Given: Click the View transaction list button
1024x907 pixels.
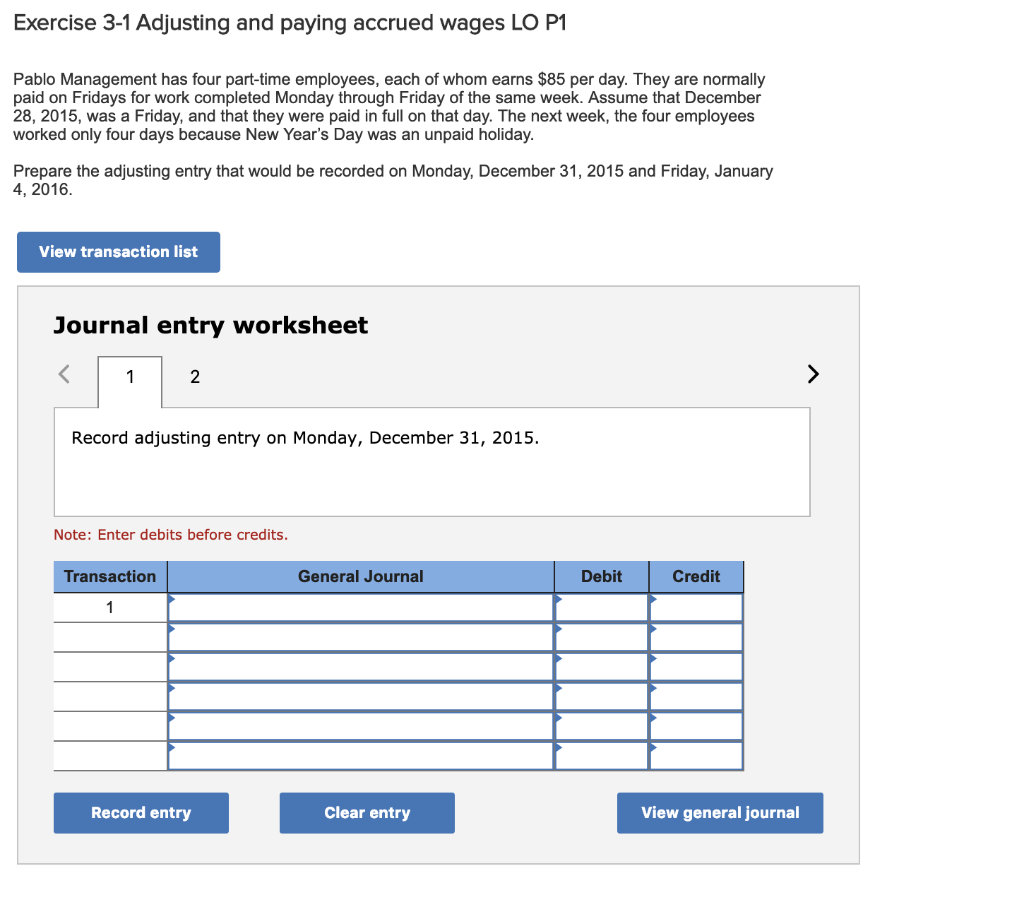Looking at the screenshot, I should tap(118, 252).
